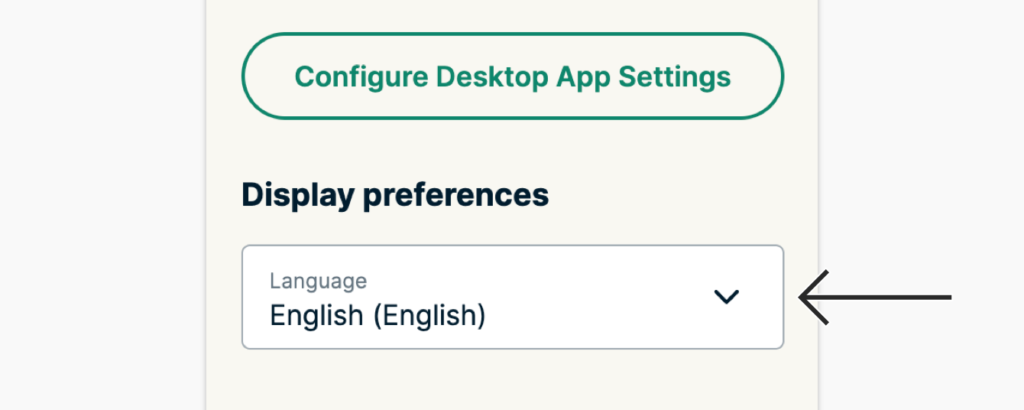Click the Configure Desktop App Settings button
Image resolution: width=1024 pixels, height=410 pixels.
tap(512, 77)
